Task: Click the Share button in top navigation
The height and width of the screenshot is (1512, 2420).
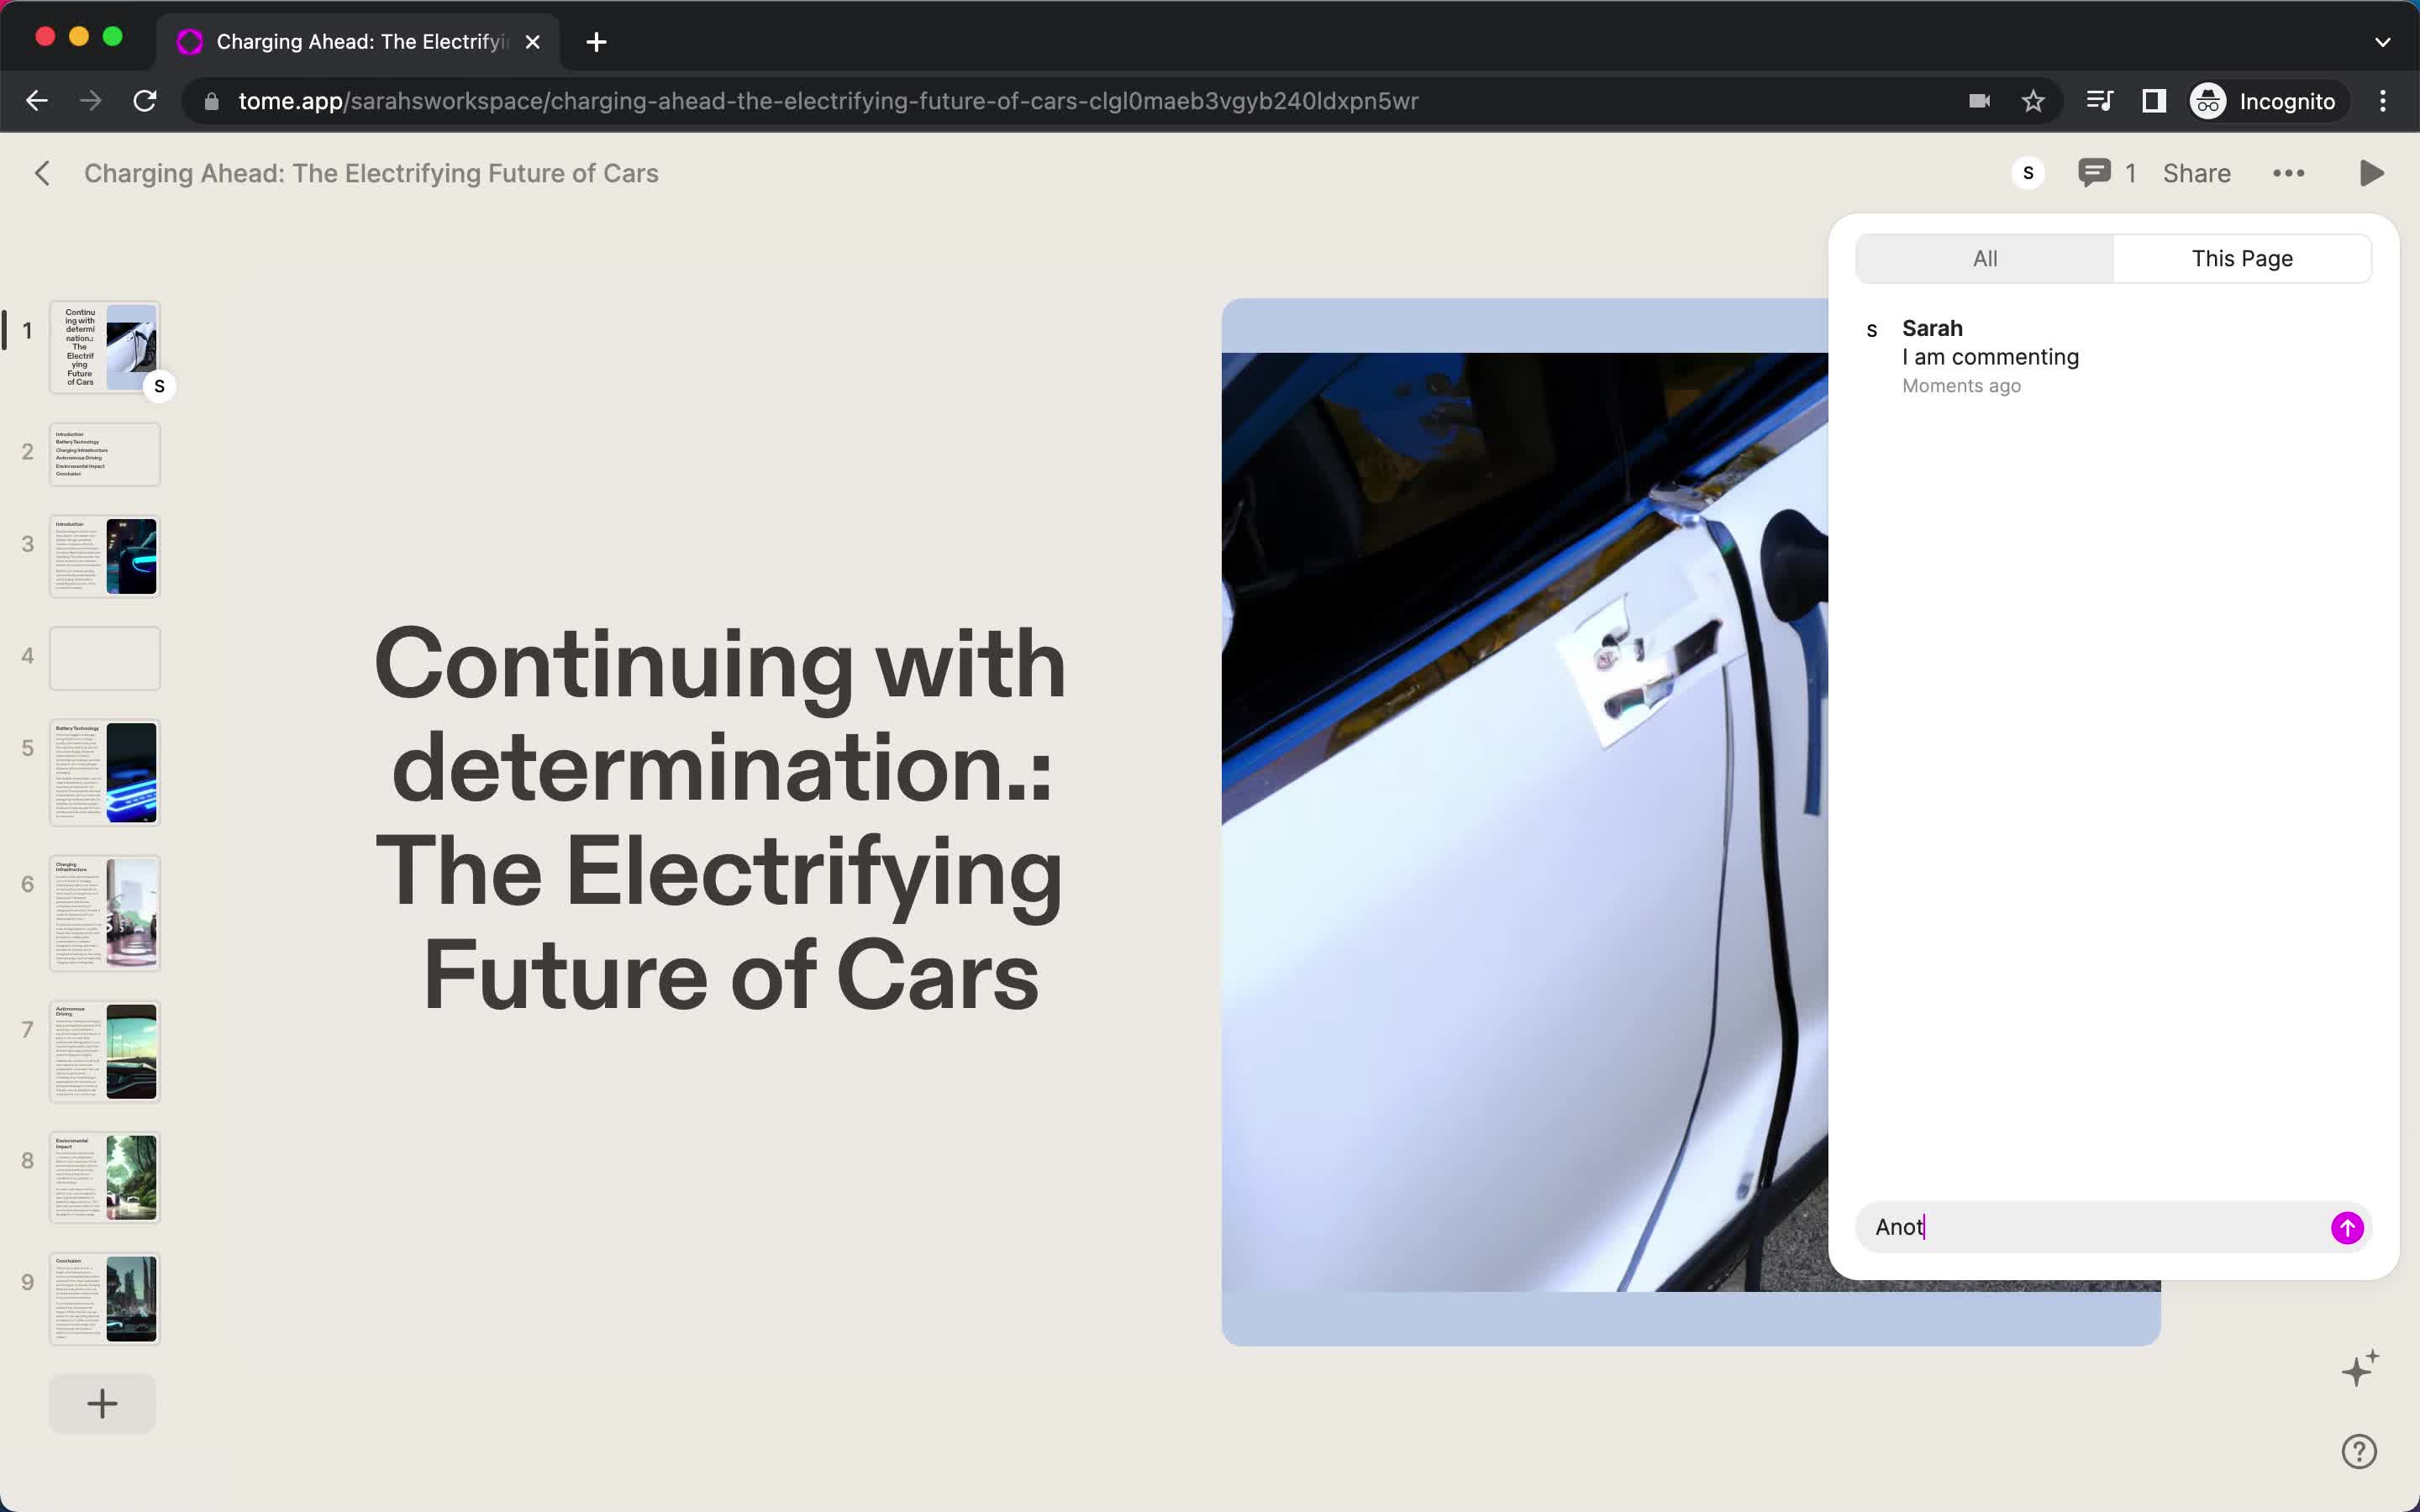Action: click(2196, 172)
